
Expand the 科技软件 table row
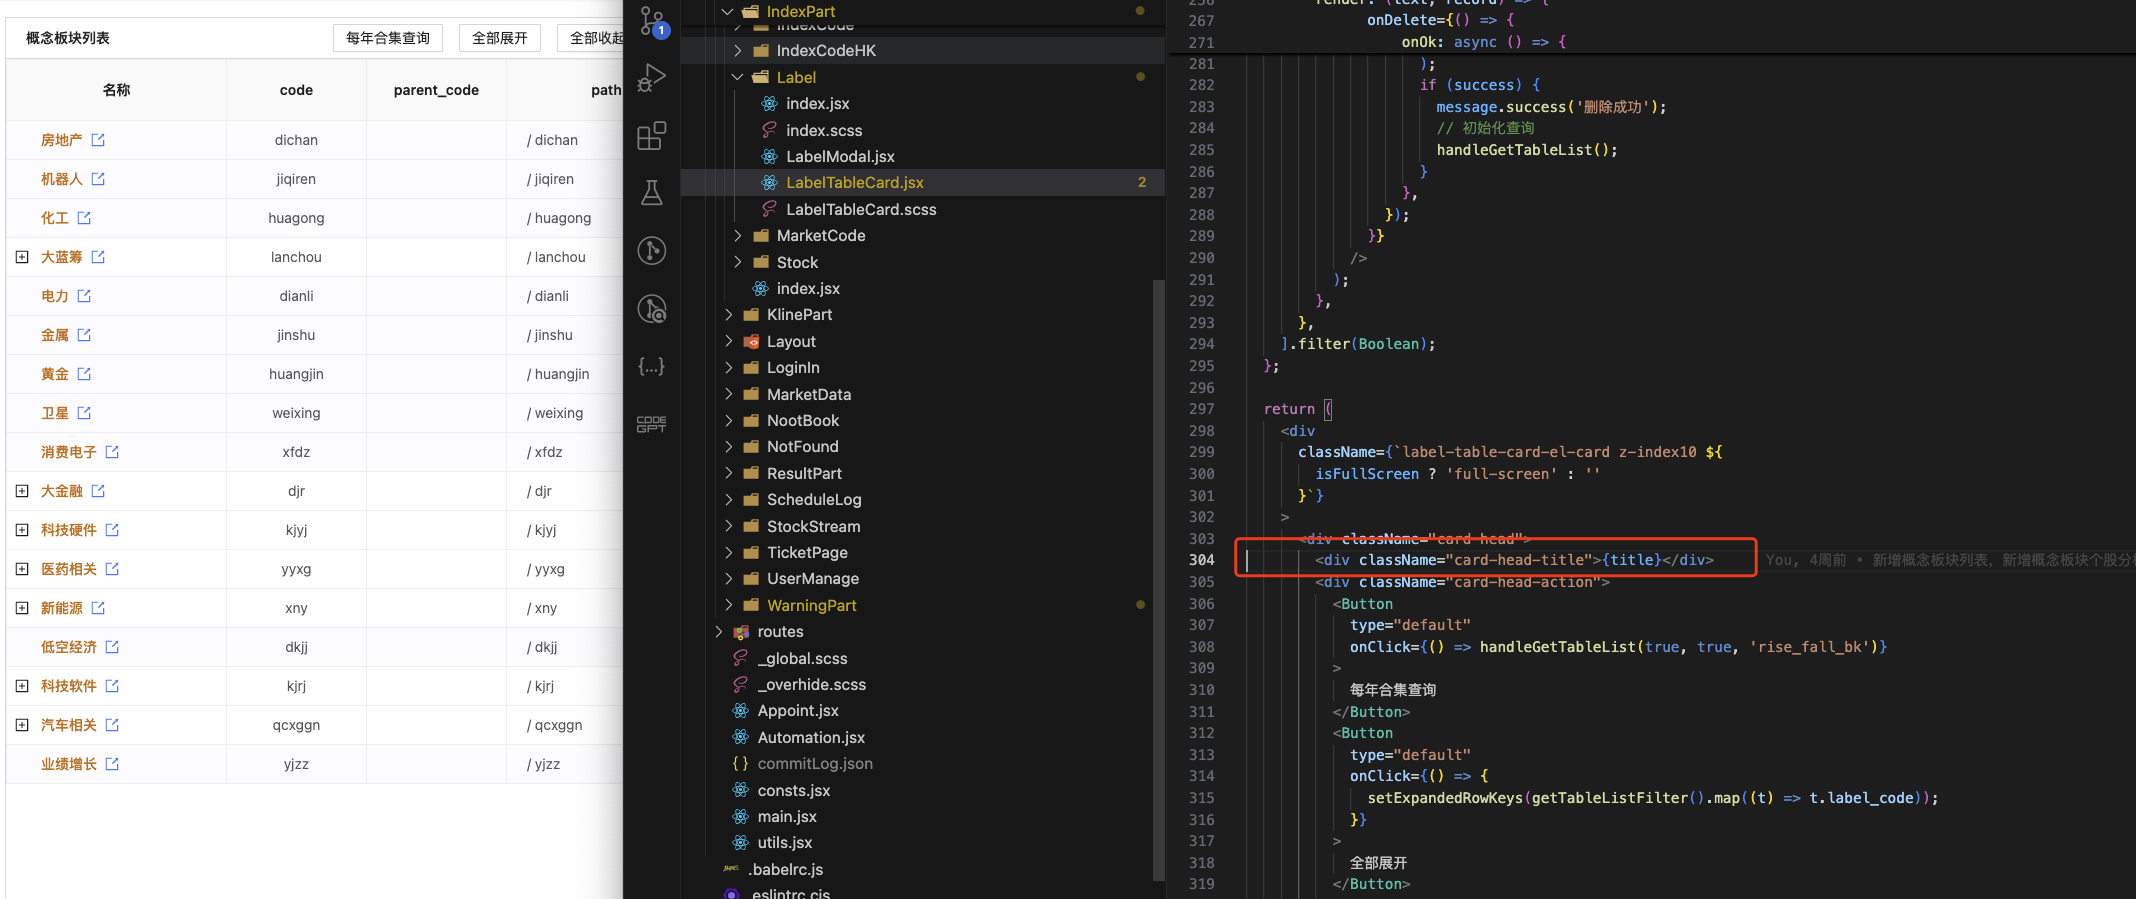click(x=22, y=686)
